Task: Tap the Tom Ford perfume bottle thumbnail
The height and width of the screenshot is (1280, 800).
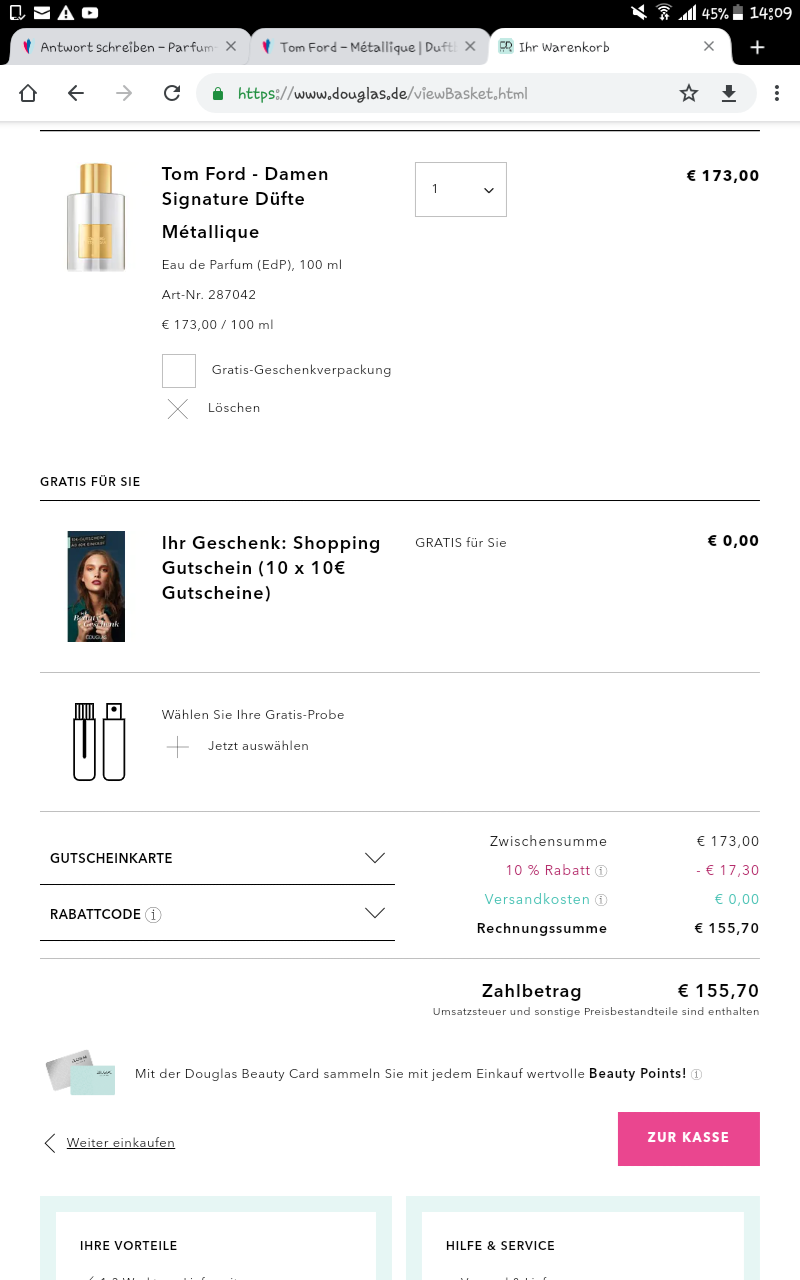Action: (x=96, y=217)
